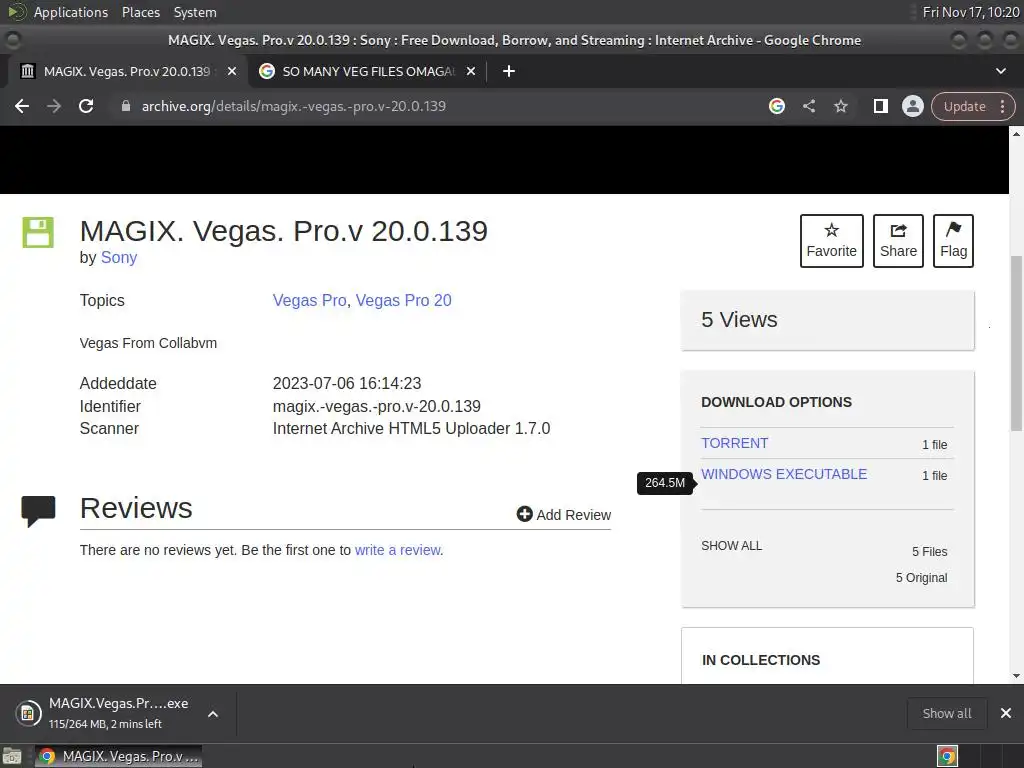Click the Internet Archive HTML5 Uploader 1.7.0 text

click(411, 428)
